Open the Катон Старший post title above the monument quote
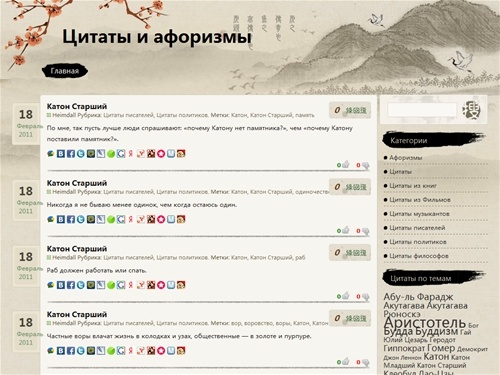Image resolution: width=500 pixels, height=375 pixels. coord(77,106)
